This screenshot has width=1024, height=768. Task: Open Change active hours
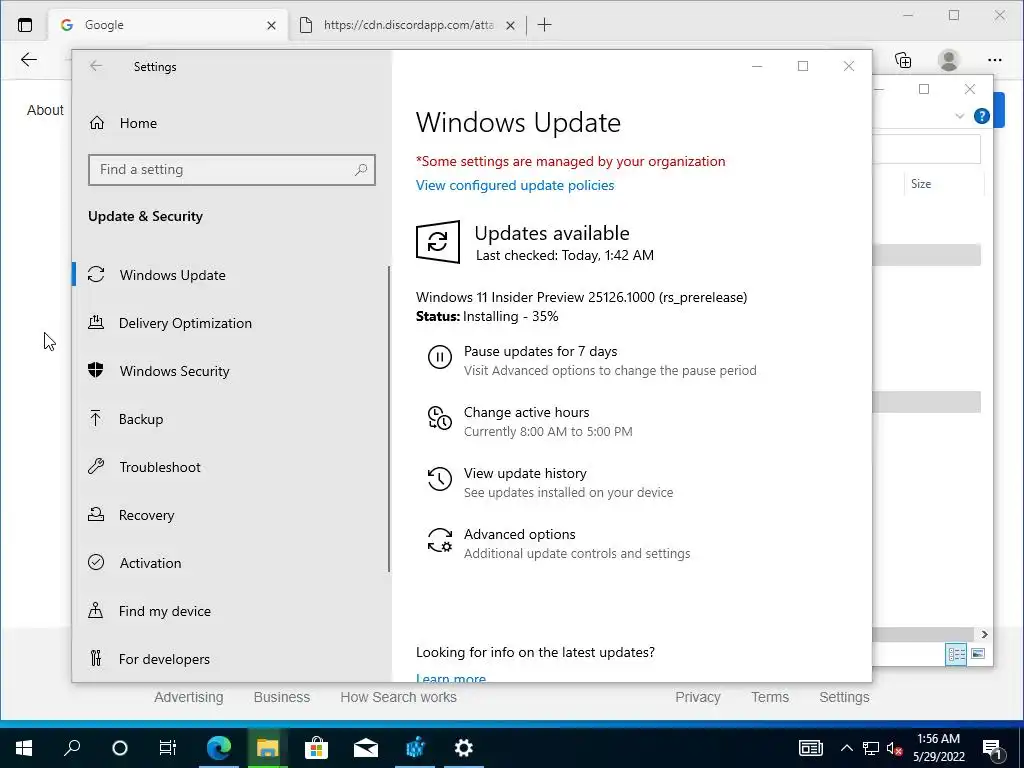[x=526, y=412]
